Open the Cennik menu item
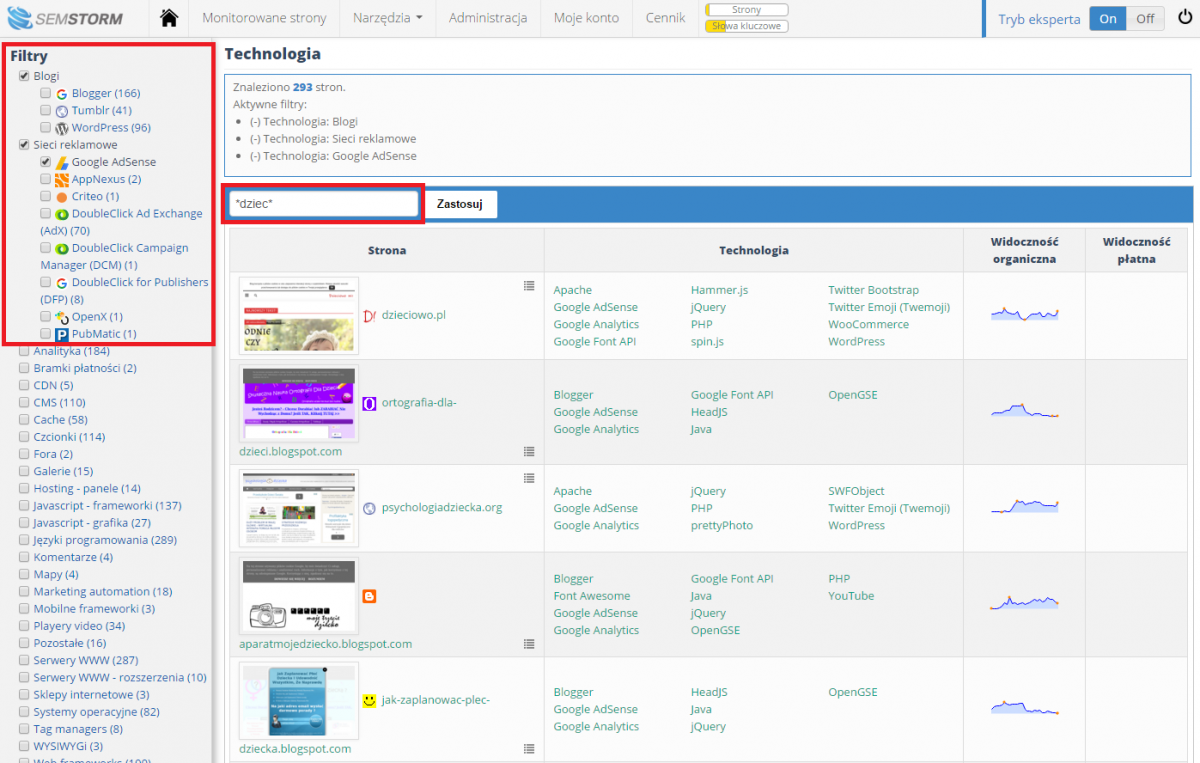Viewport: 1200px width, 763px height. pos(666,18)
